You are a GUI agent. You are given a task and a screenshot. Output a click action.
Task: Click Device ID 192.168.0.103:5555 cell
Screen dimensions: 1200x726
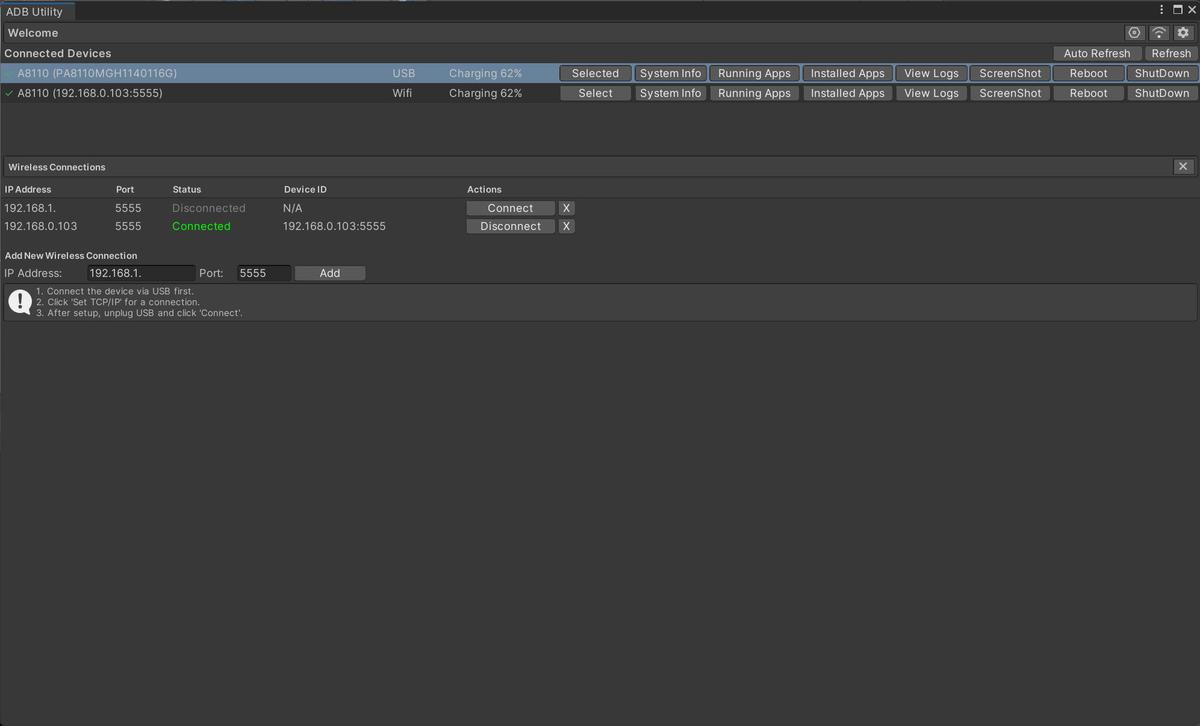click(334, 226)
